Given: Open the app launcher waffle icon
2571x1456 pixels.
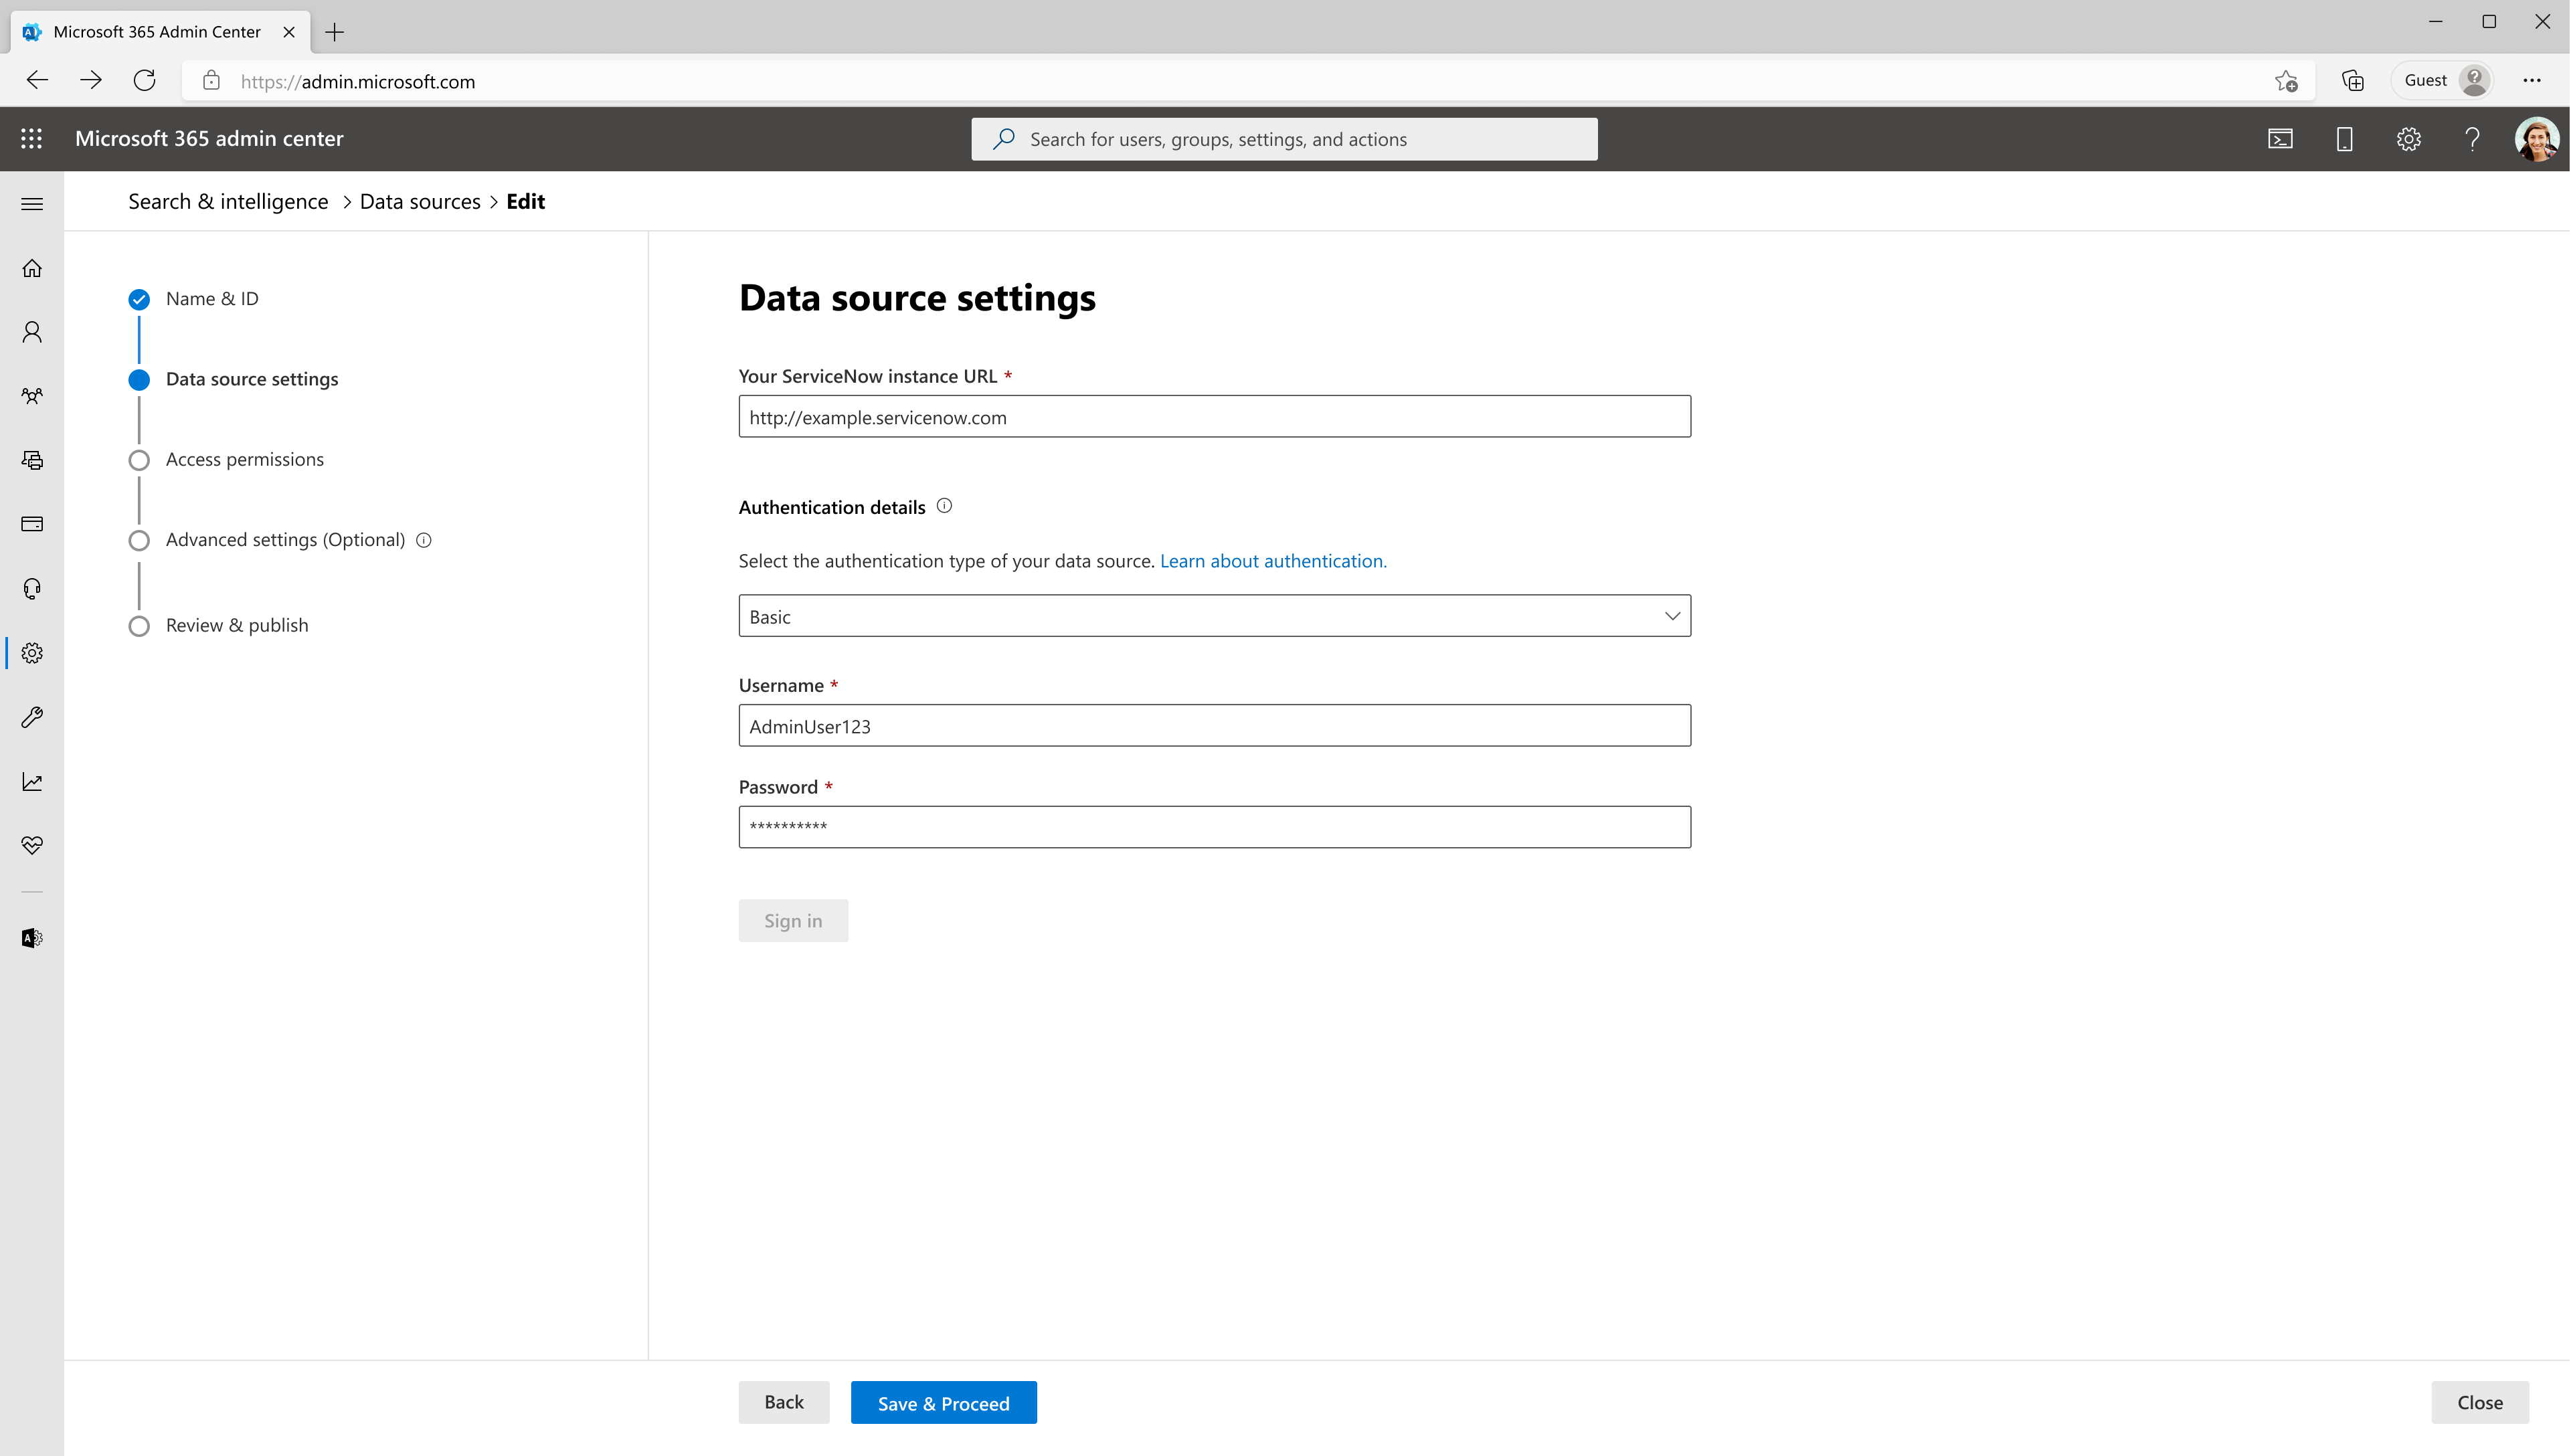Looking at the screenshot, I should (x=32, y=139).
